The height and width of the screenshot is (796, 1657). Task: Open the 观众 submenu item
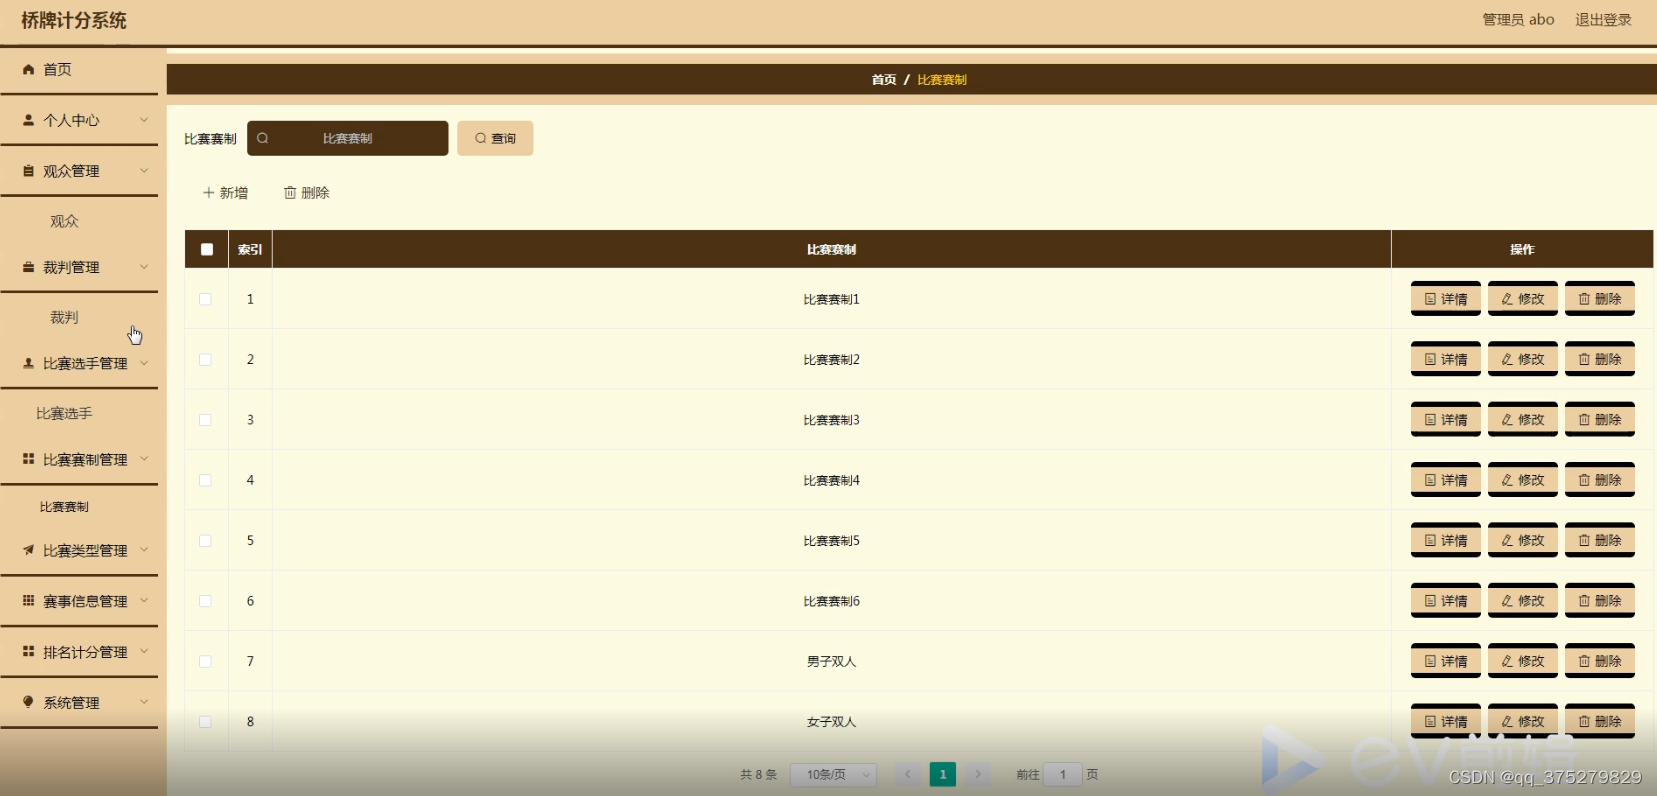[x=64, y=221]
